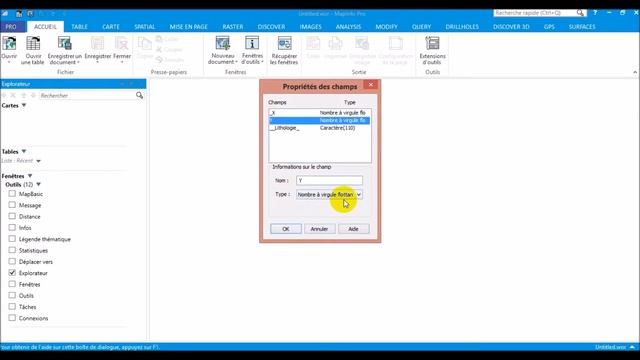Image resolution: width=640 pixels, height=360 pixels.
Task: Click the Aide button
Action: click(353, 229)
